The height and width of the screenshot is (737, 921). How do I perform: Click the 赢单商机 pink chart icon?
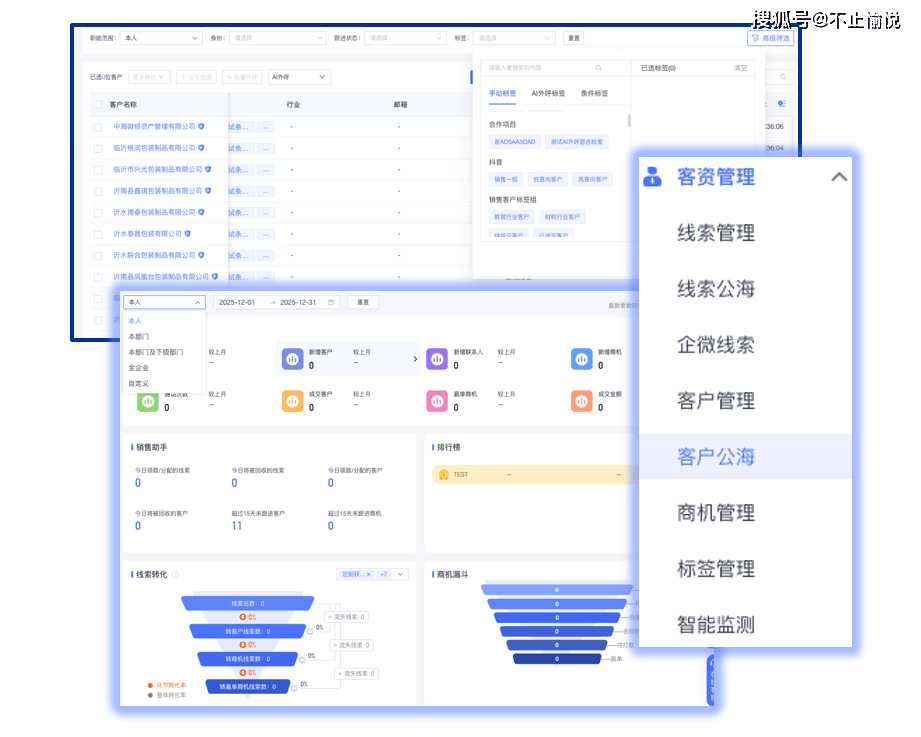(437, 400)
